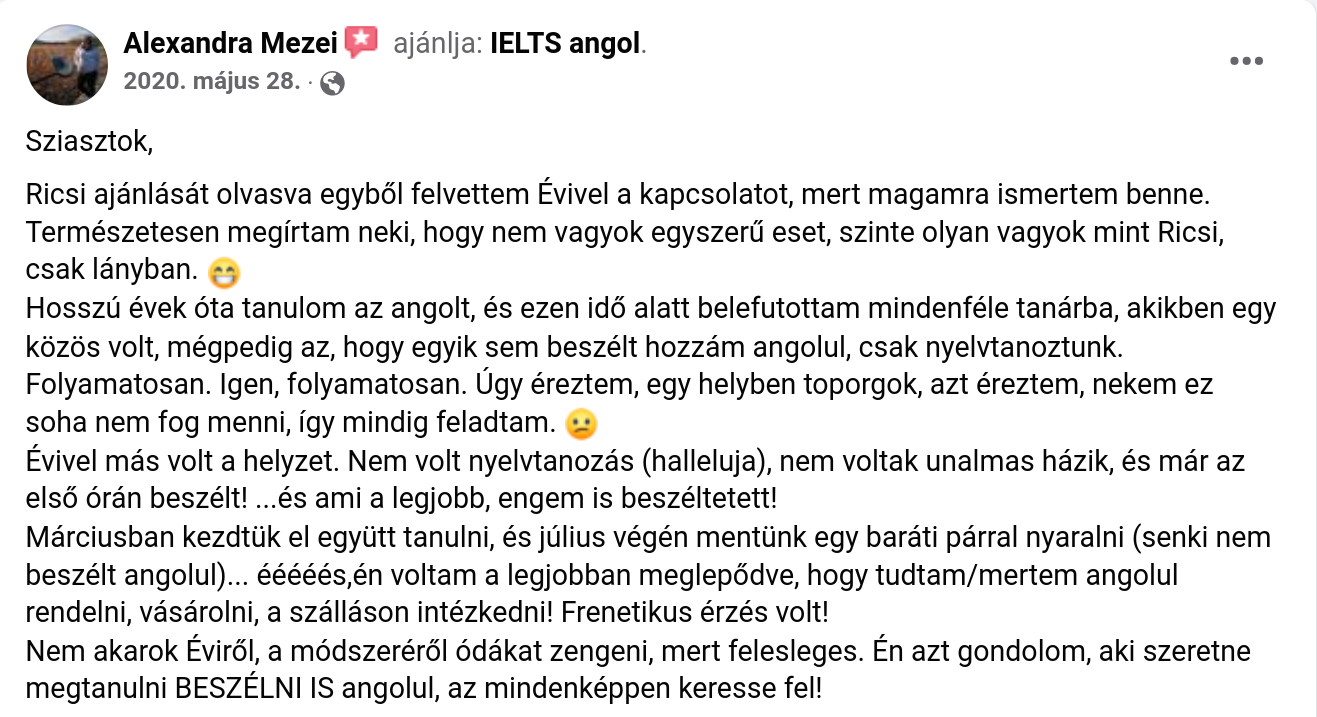Click the red recommendation star badge
The image size is (1317, 717).
click(x=361, y=43)
